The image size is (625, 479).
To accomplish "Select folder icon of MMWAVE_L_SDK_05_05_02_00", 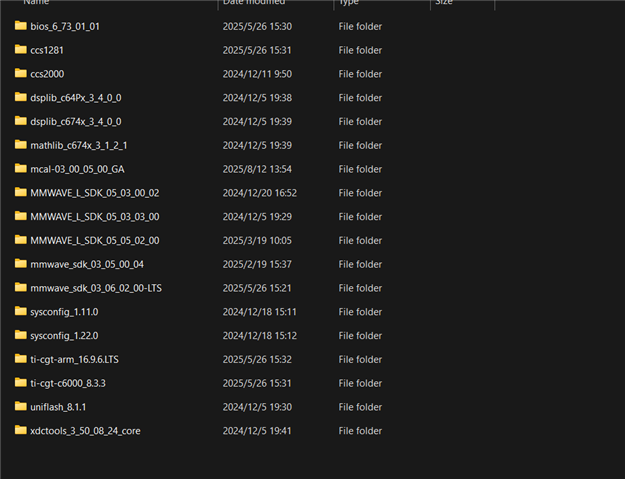I will (21, 240).
